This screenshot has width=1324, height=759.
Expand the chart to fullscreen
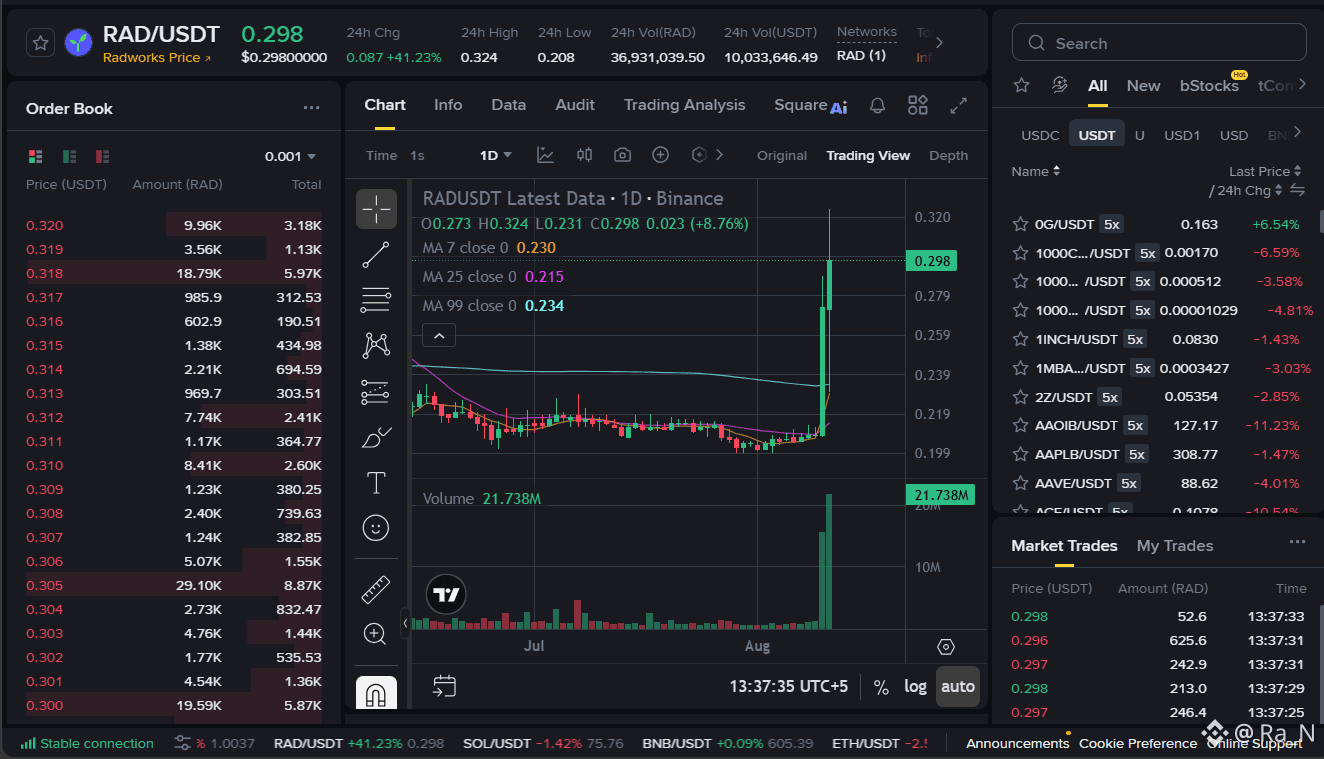pos(958,105)
